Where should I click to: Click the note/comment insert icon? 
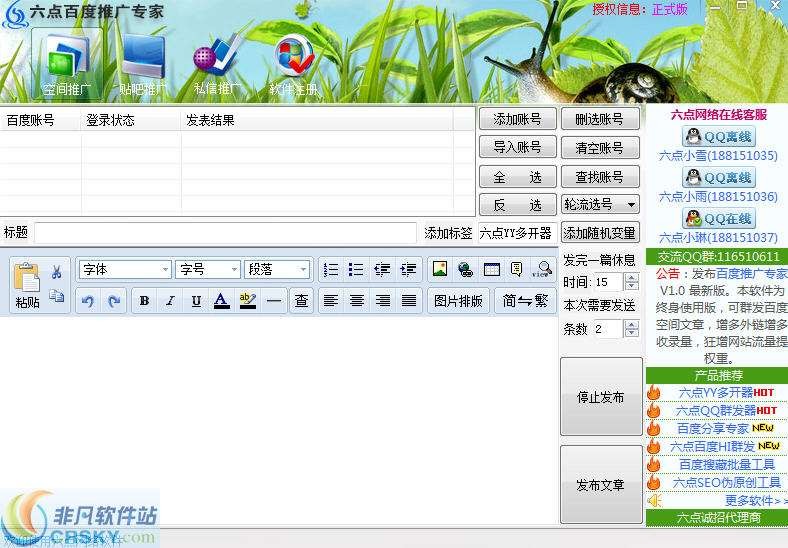coord(516,269)
